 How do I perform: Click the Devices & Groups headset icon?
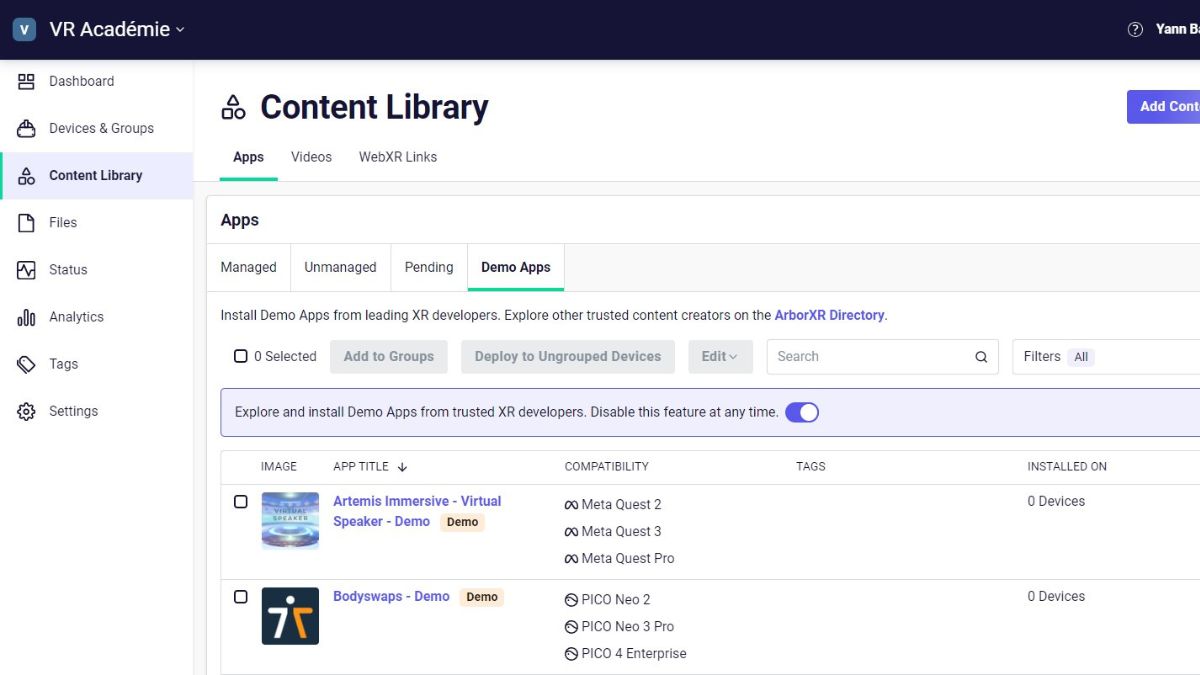(27, 128)
